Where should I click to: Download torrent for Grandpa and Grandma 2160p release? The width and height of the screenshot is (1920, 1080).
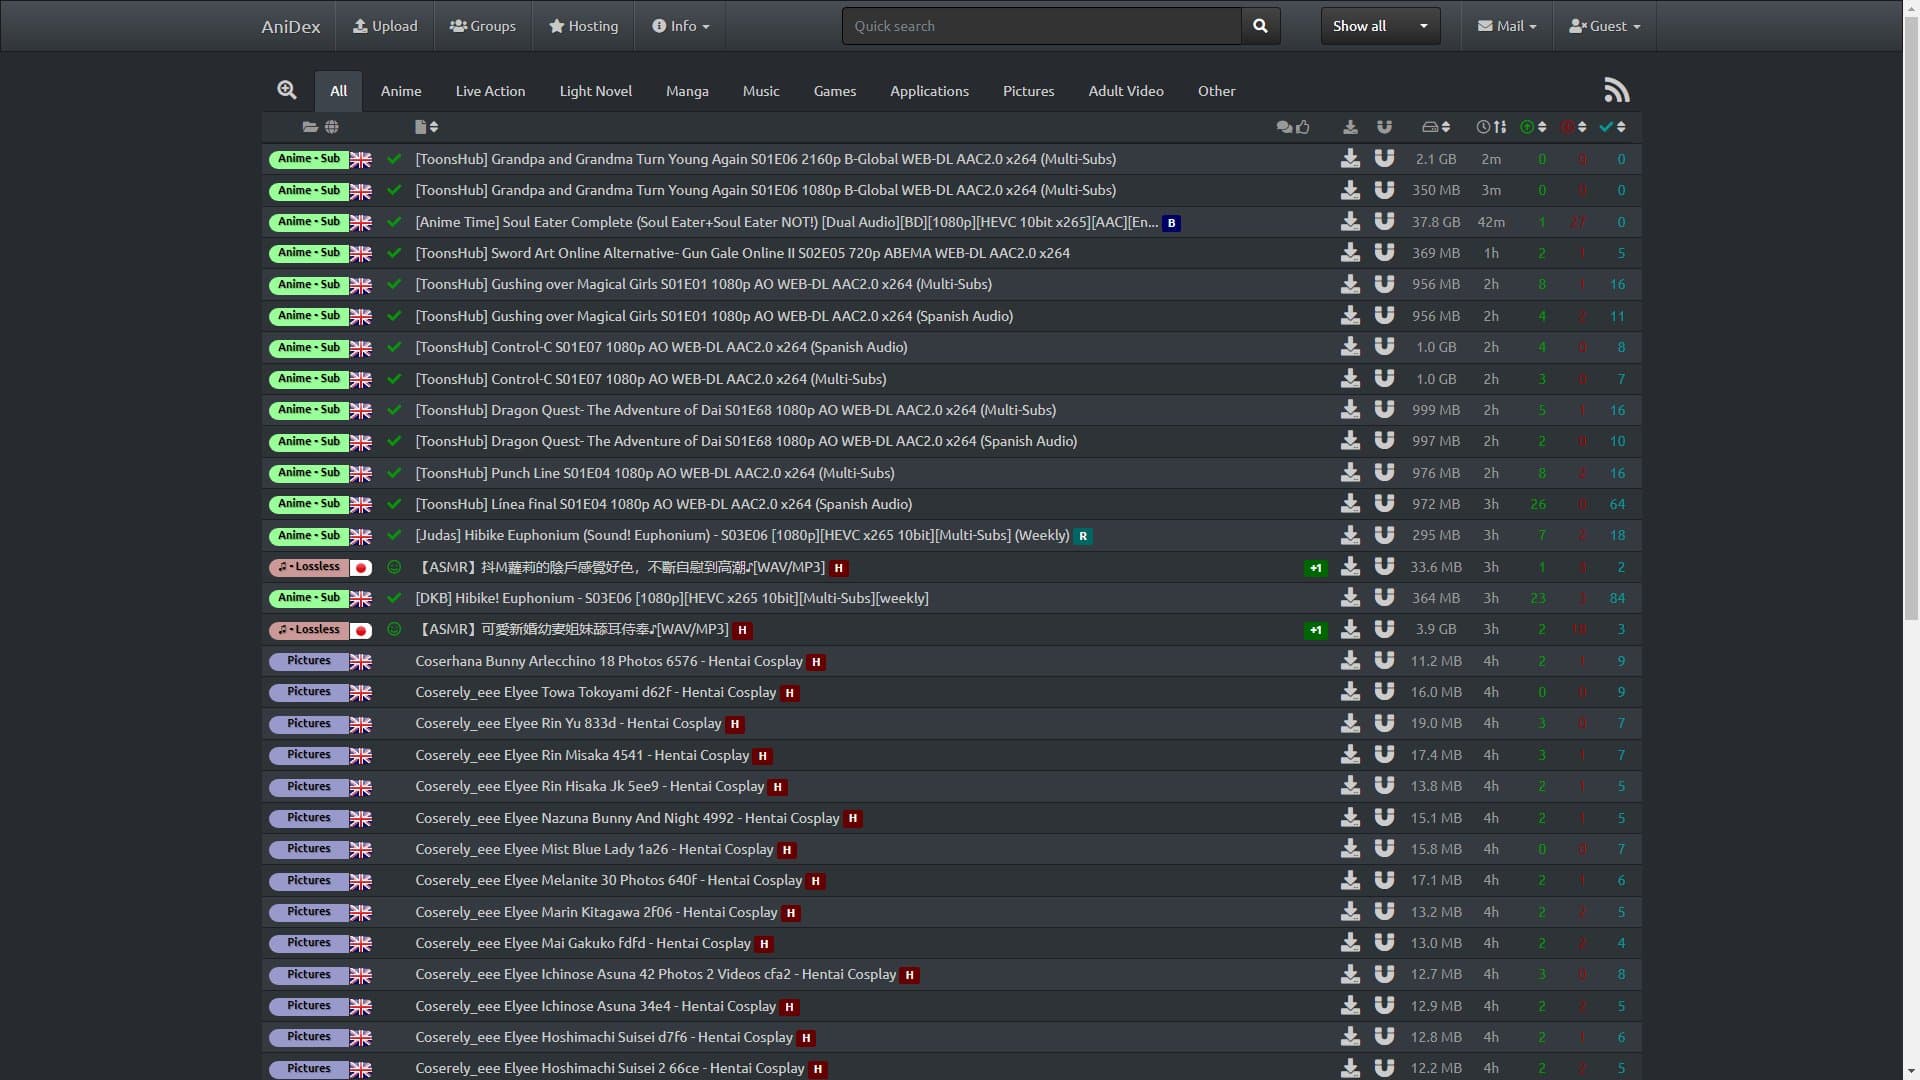point(1350,158)
